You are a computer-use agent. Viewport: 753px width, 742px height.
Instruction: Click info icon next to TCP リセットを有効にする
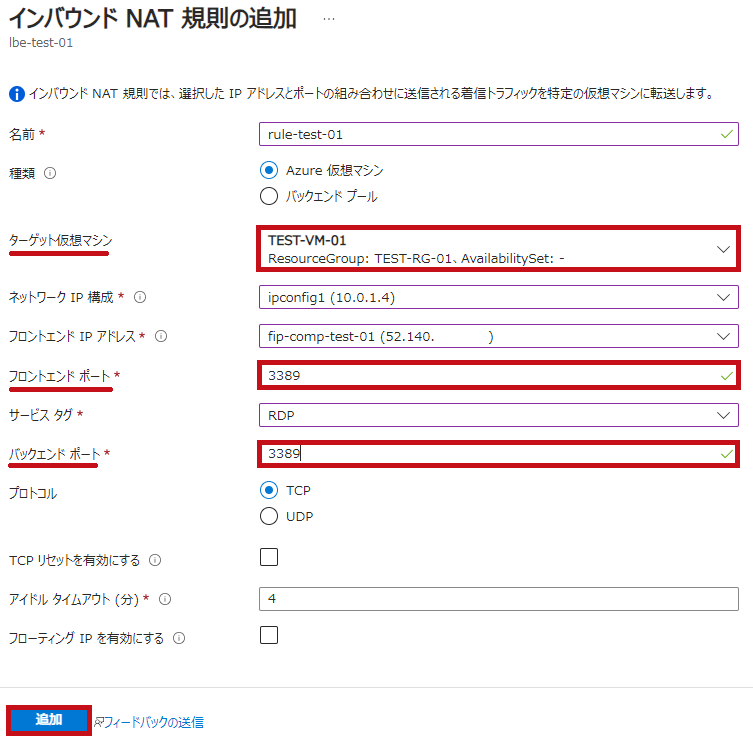[x=155, y=560]
